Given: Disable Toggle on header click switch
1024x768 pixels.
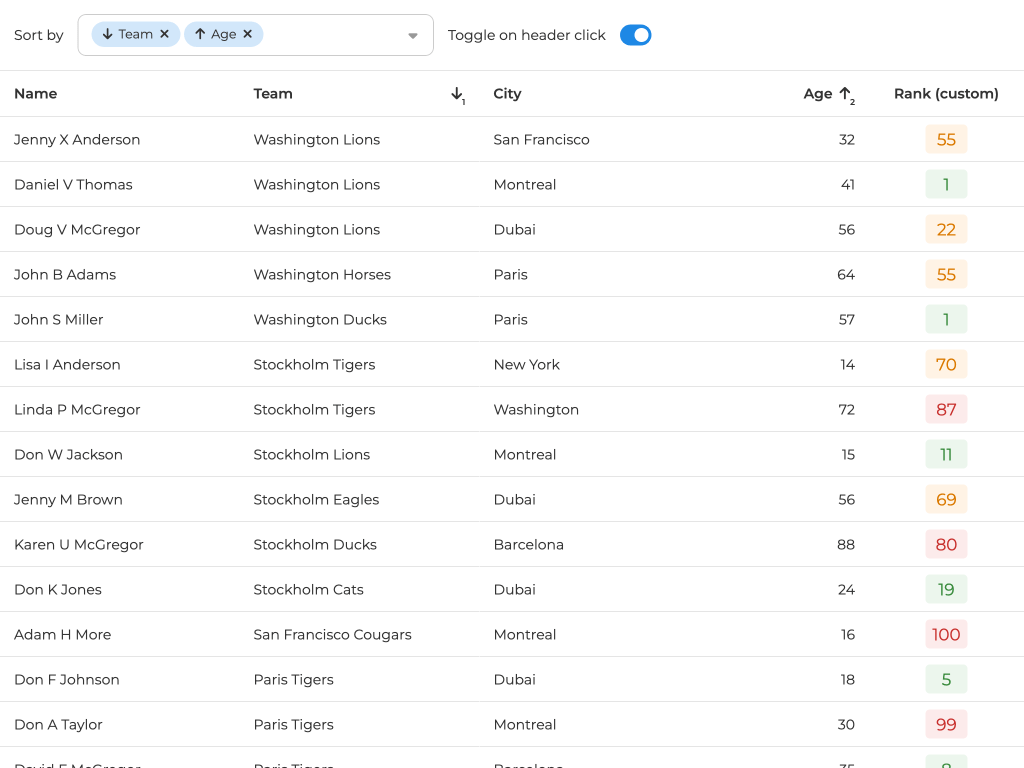Looking at the screenshot, I should (x=635, y=35).
